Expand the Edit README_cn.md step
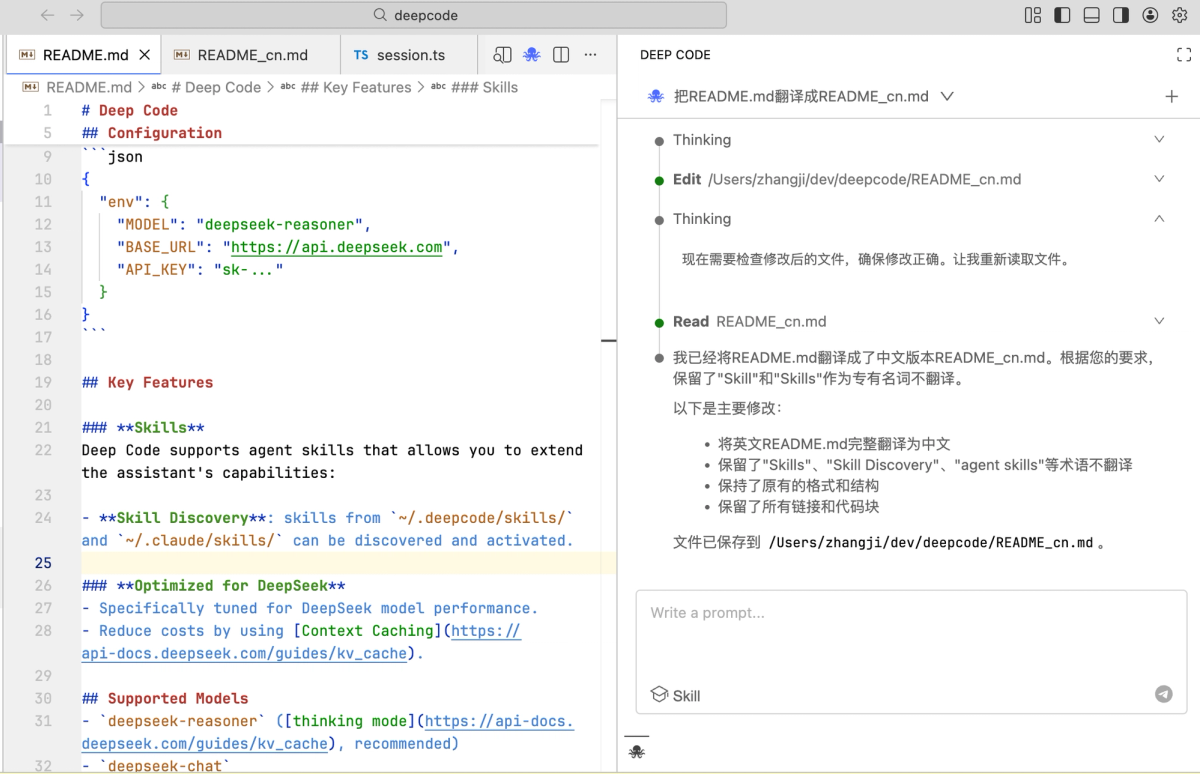 pyautogui.click(x=1159, y=179)
